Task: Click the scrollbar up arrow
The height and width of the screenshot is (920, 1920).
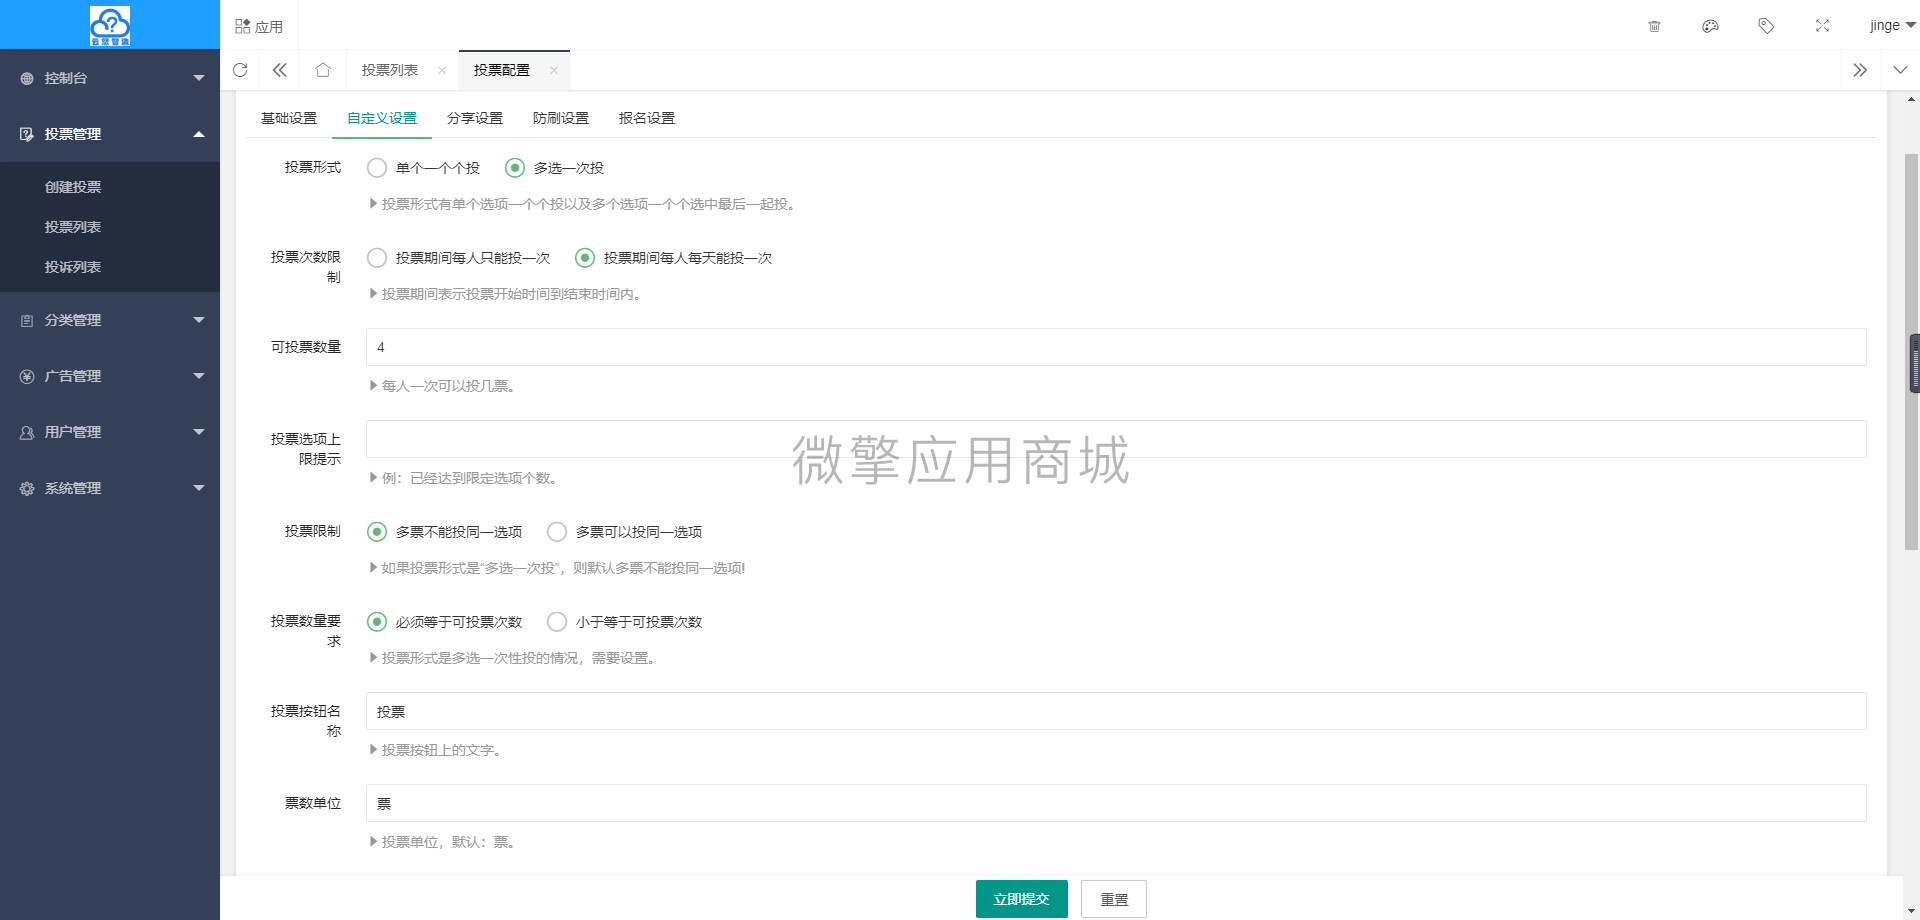Action: click(x=1911, y=99)
